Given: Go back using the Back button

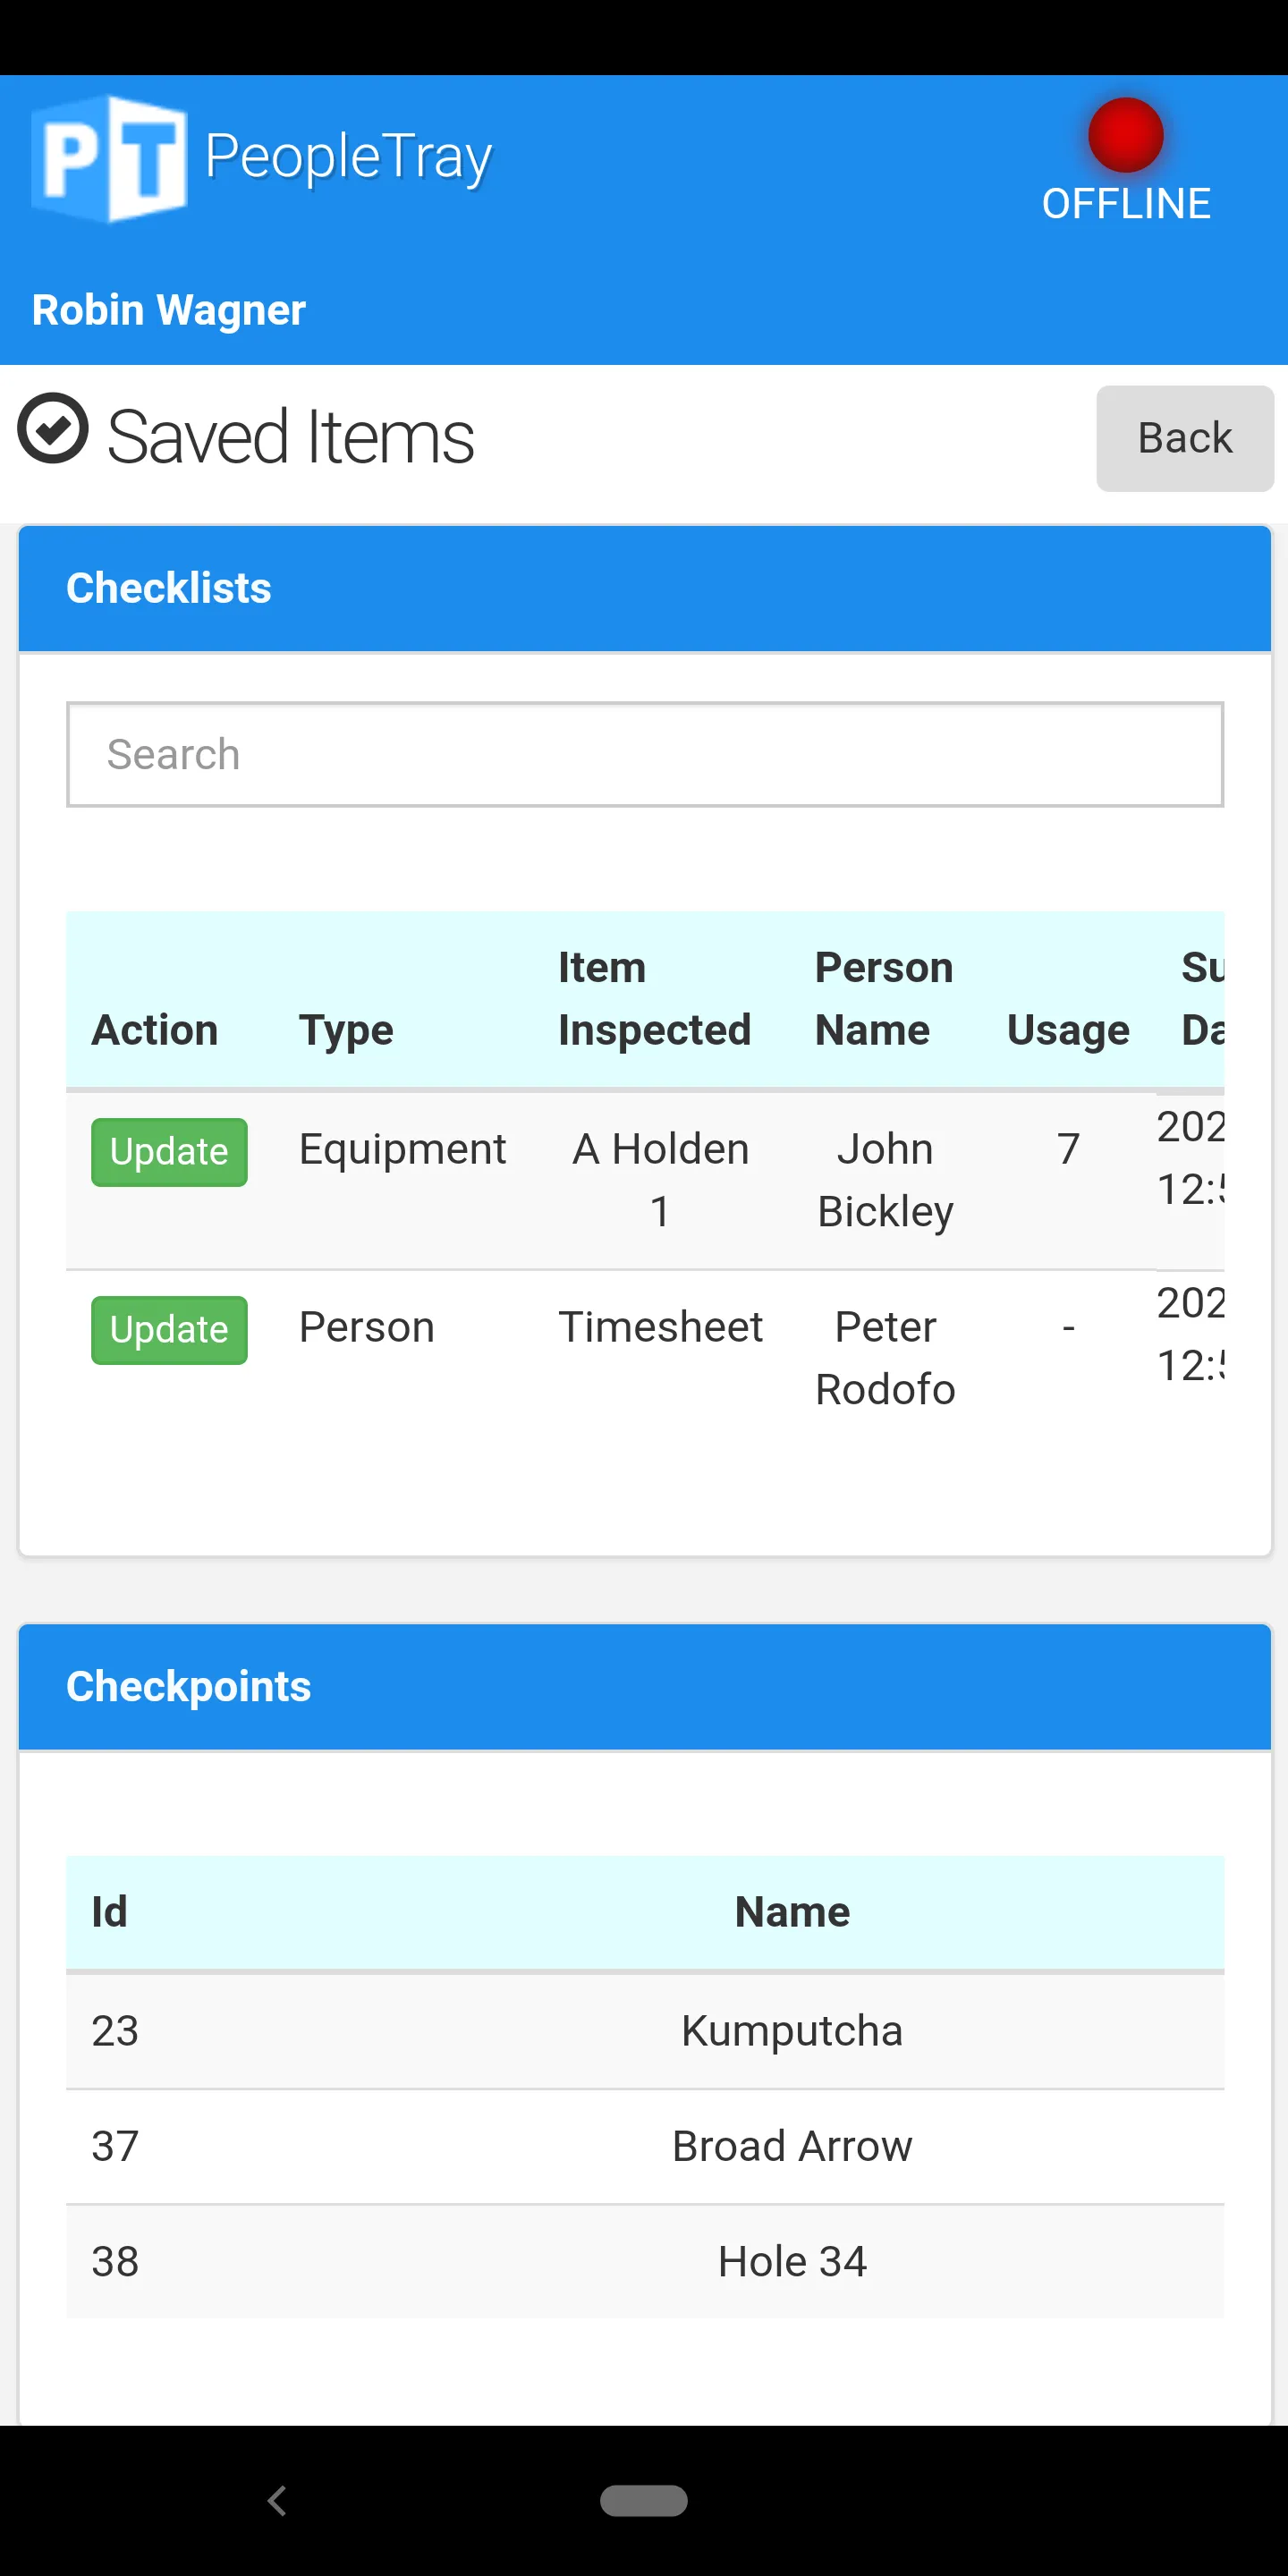Looking at the screenshot, I should 1185,438.
